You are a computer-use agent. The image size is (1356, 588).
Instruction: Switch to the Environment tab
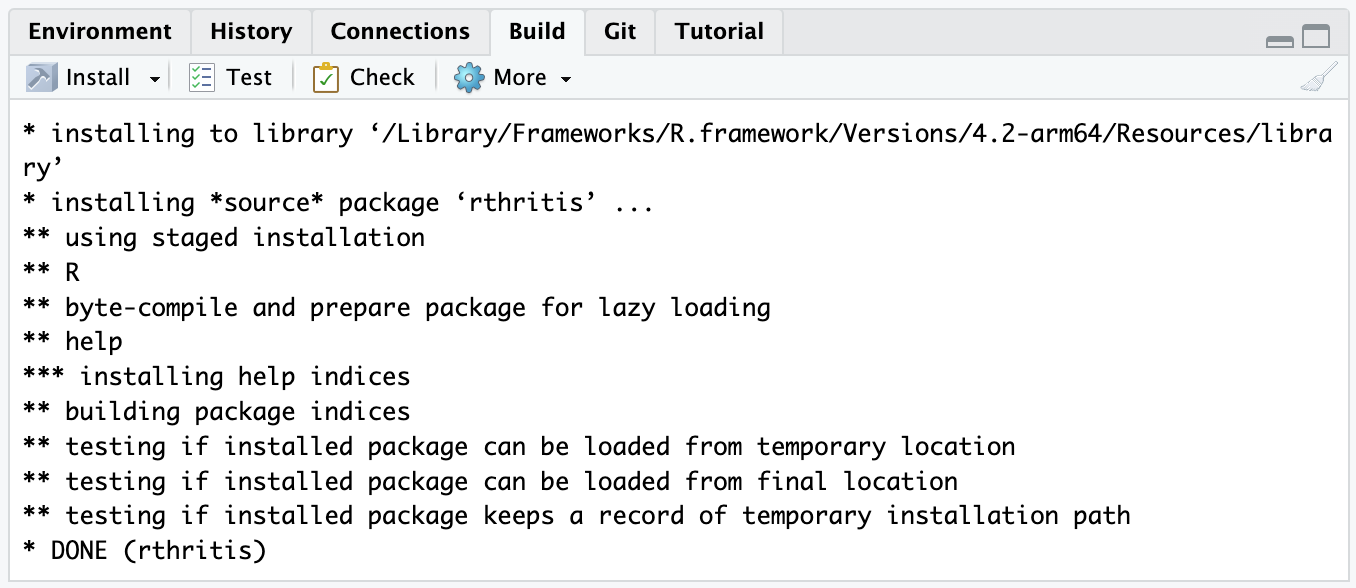coord(99,32)
